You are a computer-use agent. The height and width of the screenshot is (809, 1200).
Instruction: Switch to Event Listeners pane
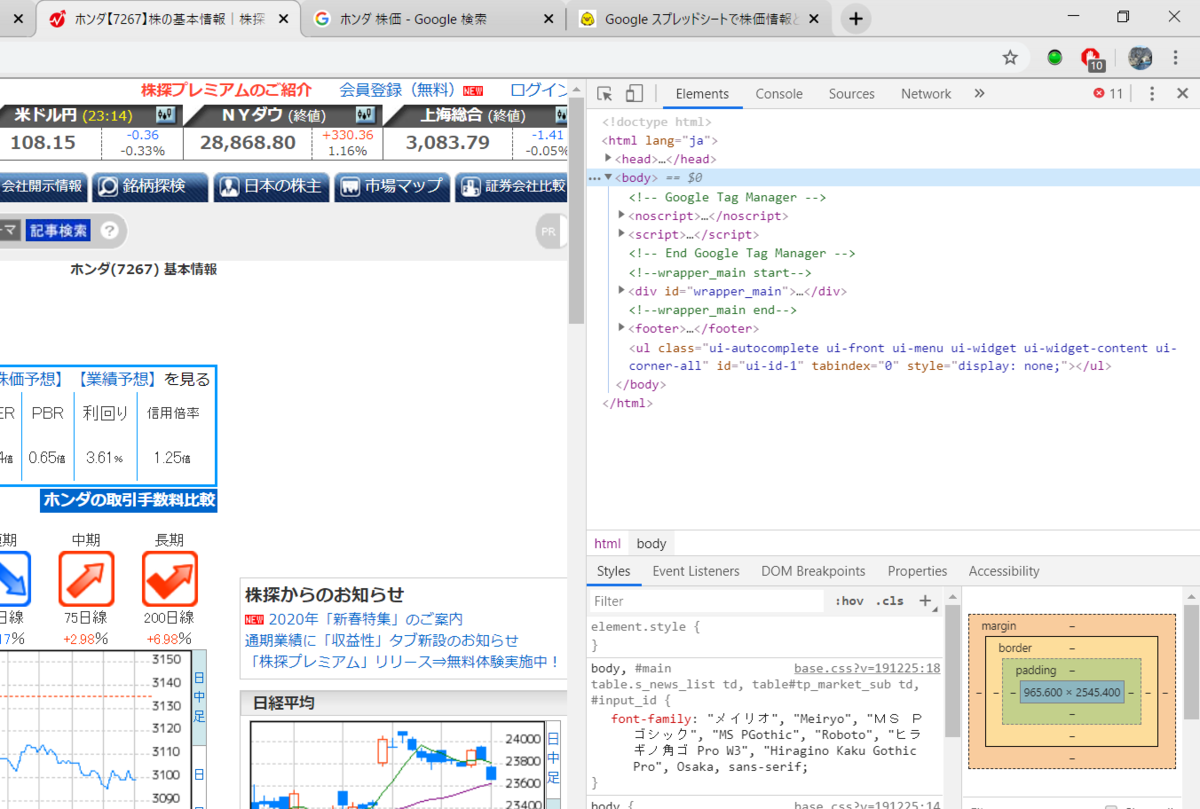(696, 571)
